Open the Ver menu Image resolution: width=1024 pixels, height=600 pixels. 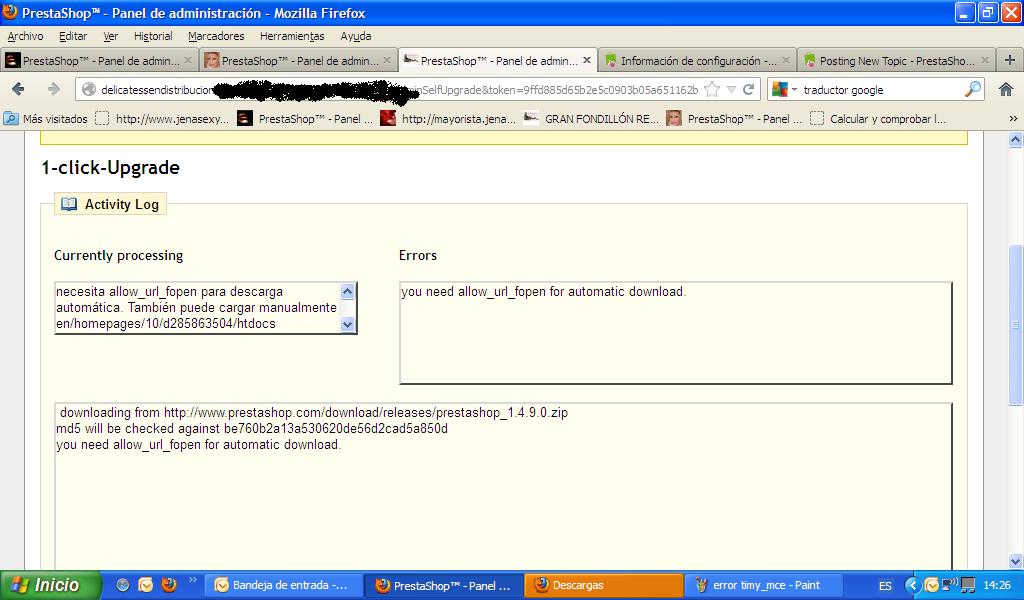tap(110, 36)
